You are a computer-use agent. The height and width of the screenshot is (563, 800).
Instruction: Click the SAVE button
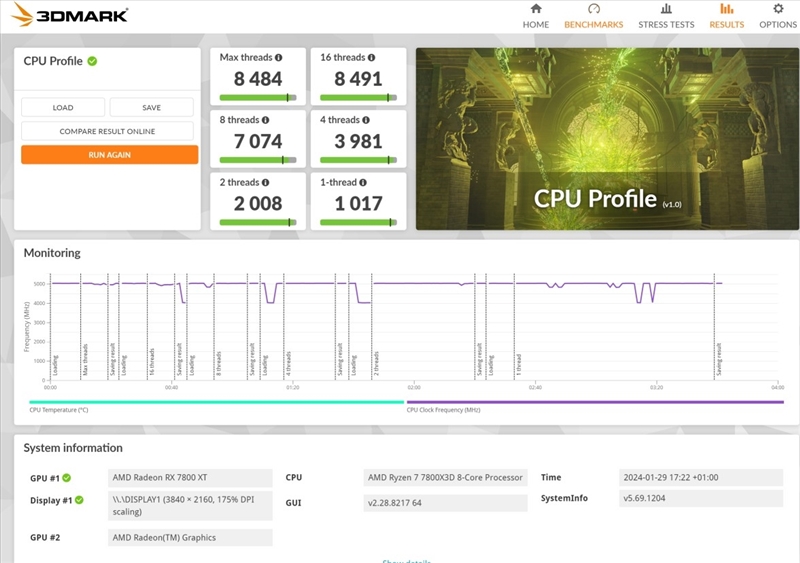[152, 107]
